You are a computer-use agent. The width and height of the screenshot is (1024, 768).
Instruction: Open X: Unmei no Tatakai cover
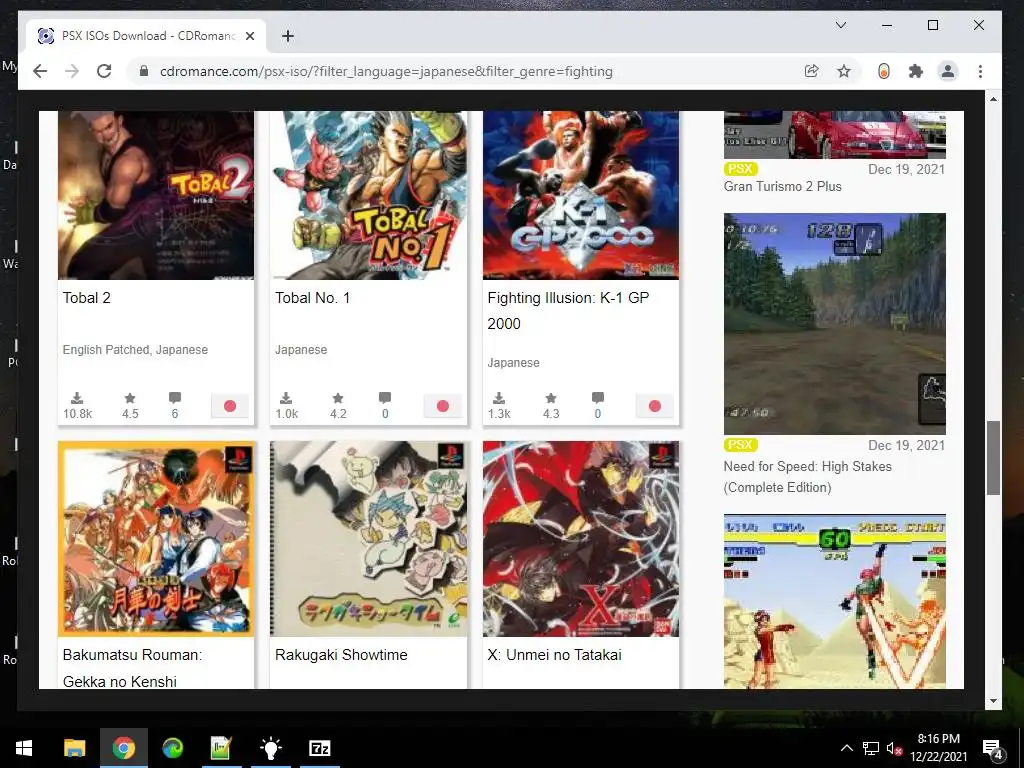pos(581,538)
